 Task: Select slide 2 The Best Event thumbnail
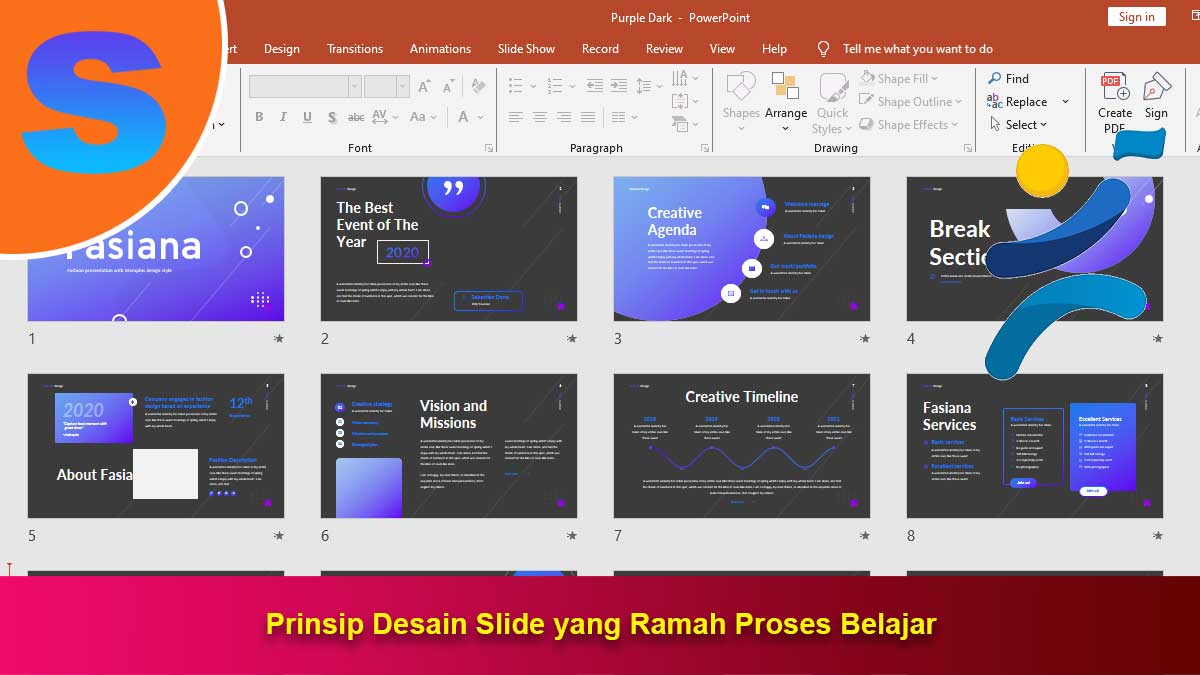[x=449, y=249]
